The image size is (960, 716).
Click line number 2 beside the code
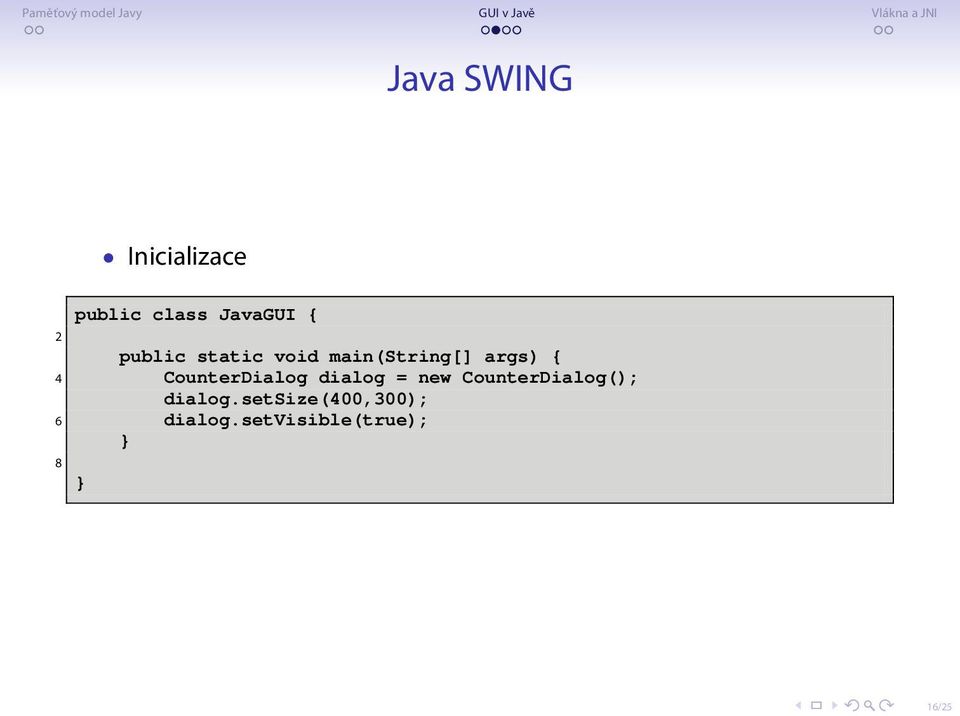(59, 337)
